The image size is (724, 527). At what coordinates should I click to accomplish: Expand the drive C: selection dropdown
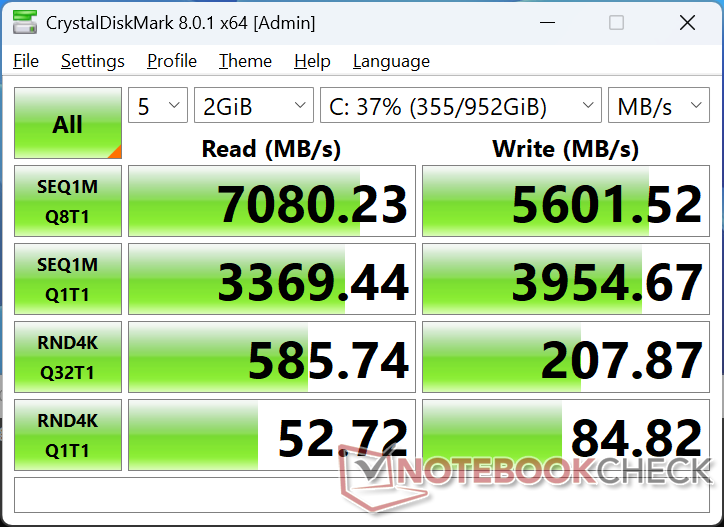tap(460, 106)
